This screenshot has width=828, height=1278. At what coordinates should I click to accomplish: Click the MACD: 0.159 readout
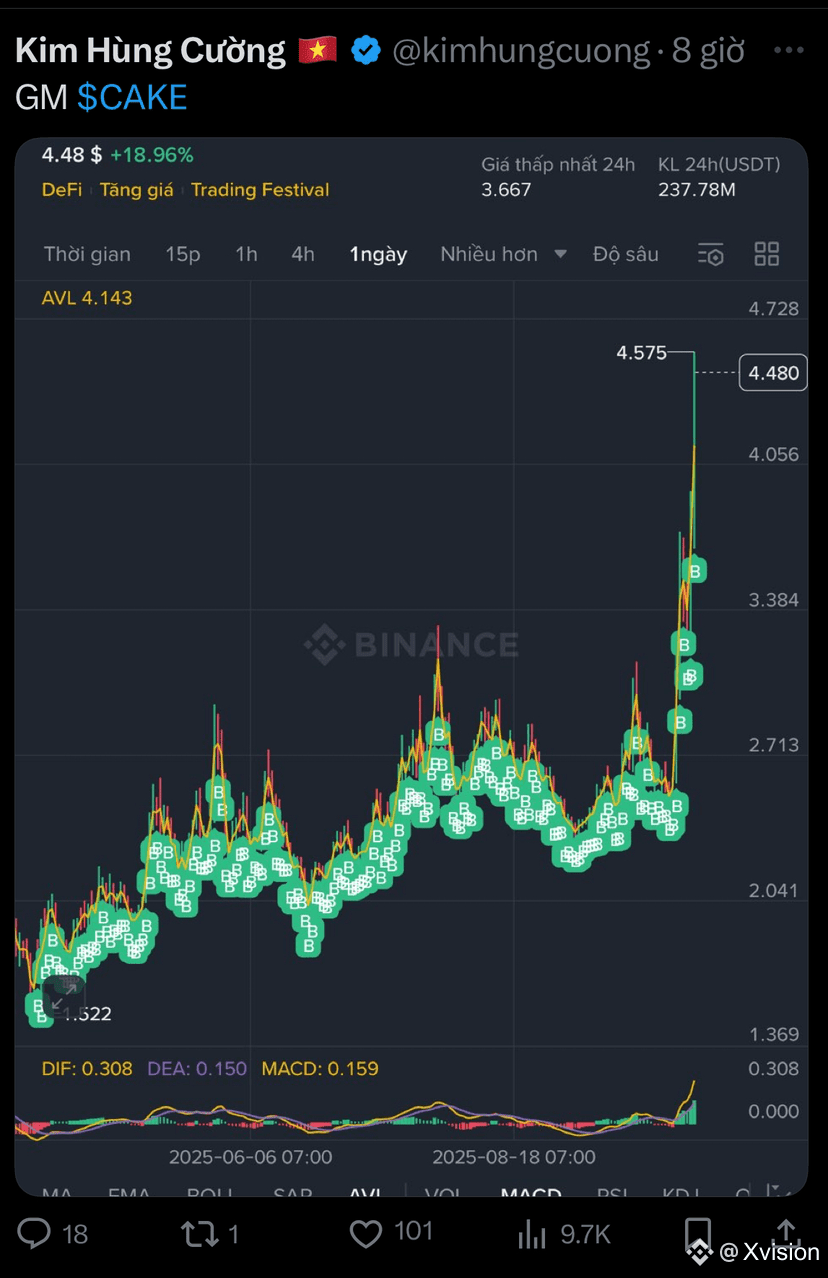click(320, 1068)
